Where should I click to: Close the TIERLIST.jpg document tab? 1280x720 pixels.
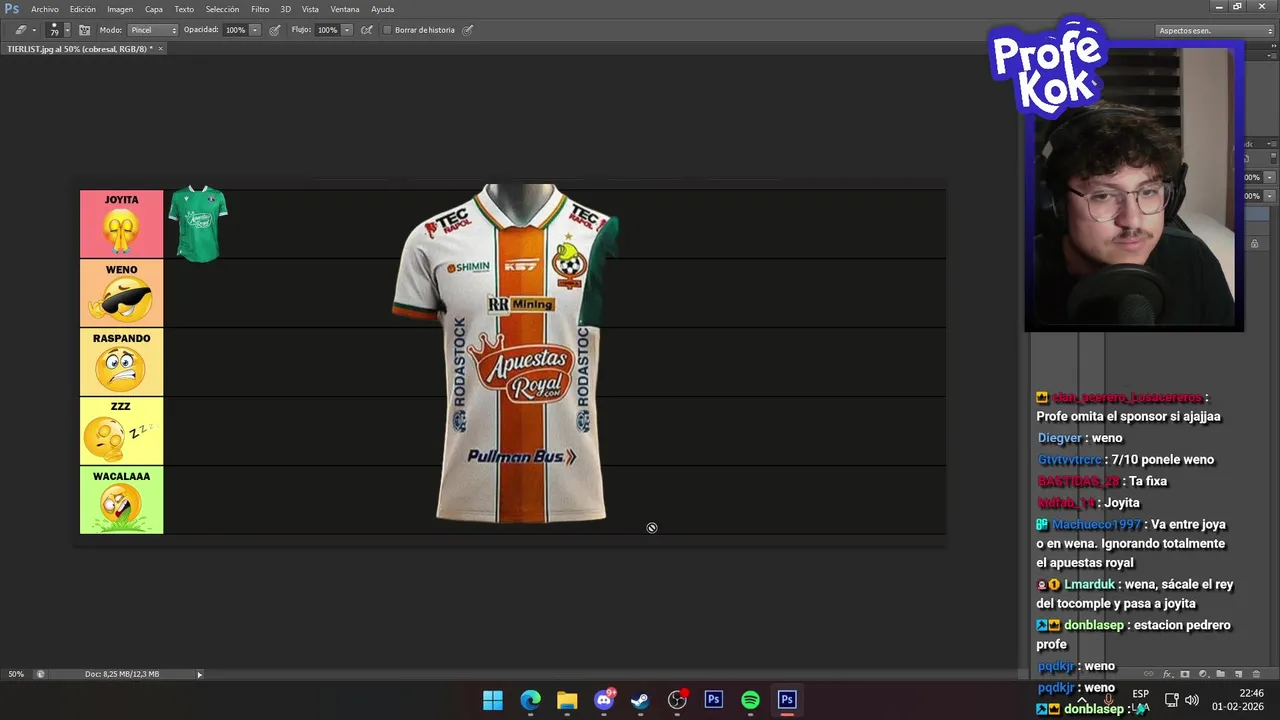click(160, 48)
